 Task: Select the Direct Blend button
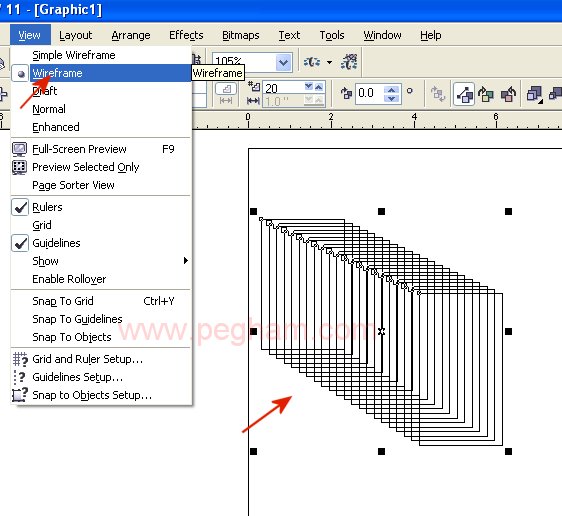pos(464,94)
